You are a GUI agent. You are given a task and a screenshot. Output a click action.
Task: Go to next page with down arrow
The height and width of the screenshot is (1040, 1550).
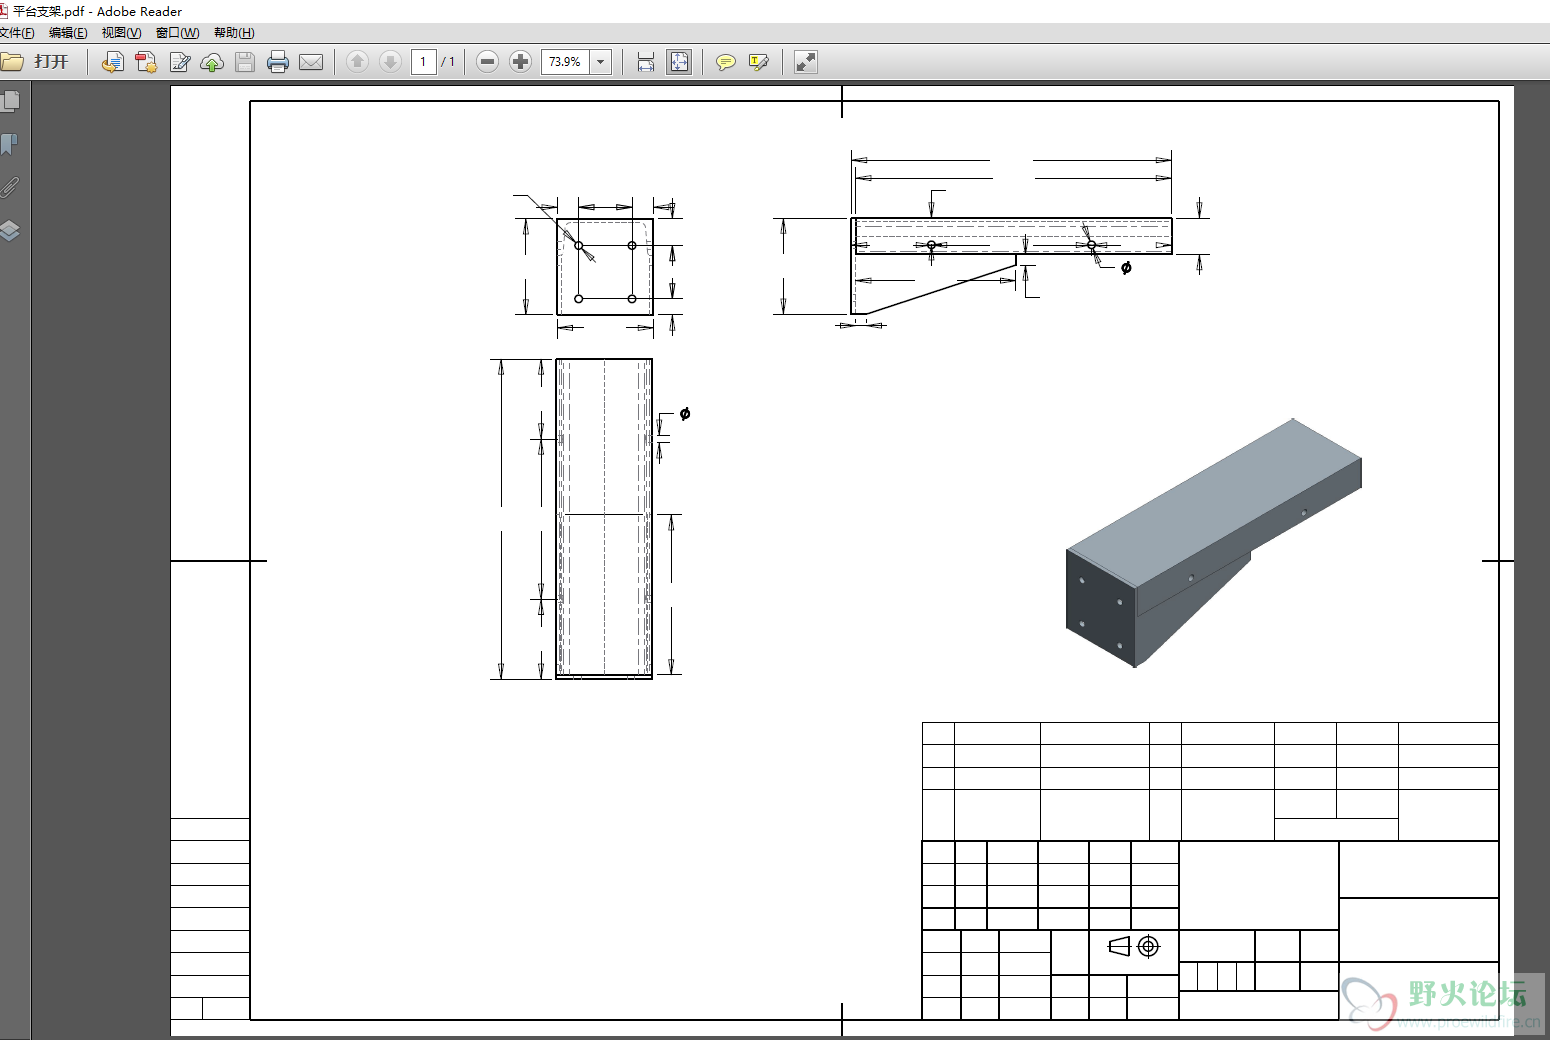[x=390, y=62]
